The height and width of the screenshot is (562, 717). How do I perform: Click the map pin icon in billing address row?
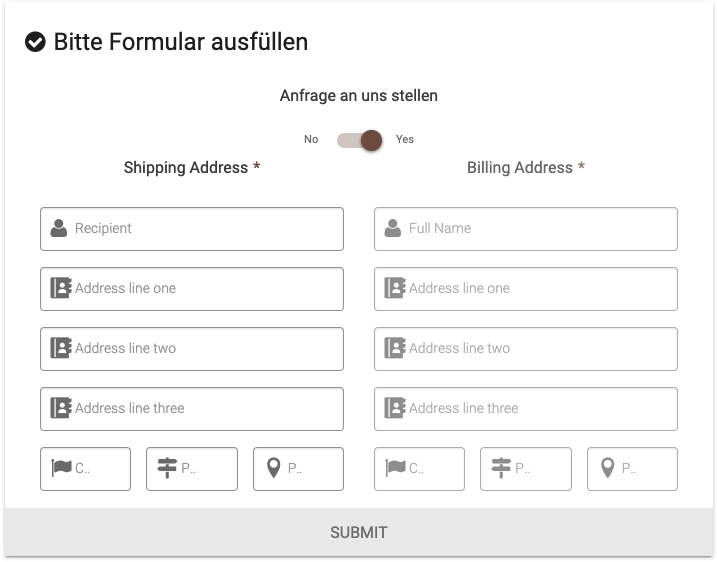(x=607, y=468)
